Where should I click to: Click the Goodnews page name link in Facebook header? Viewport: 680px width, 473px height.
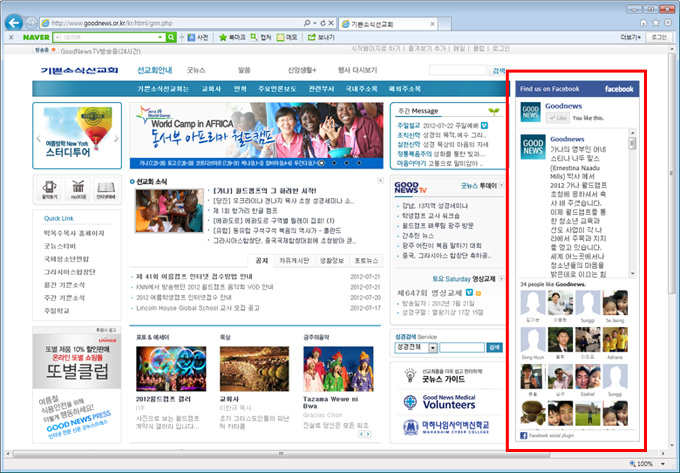[x=563, y=106]
